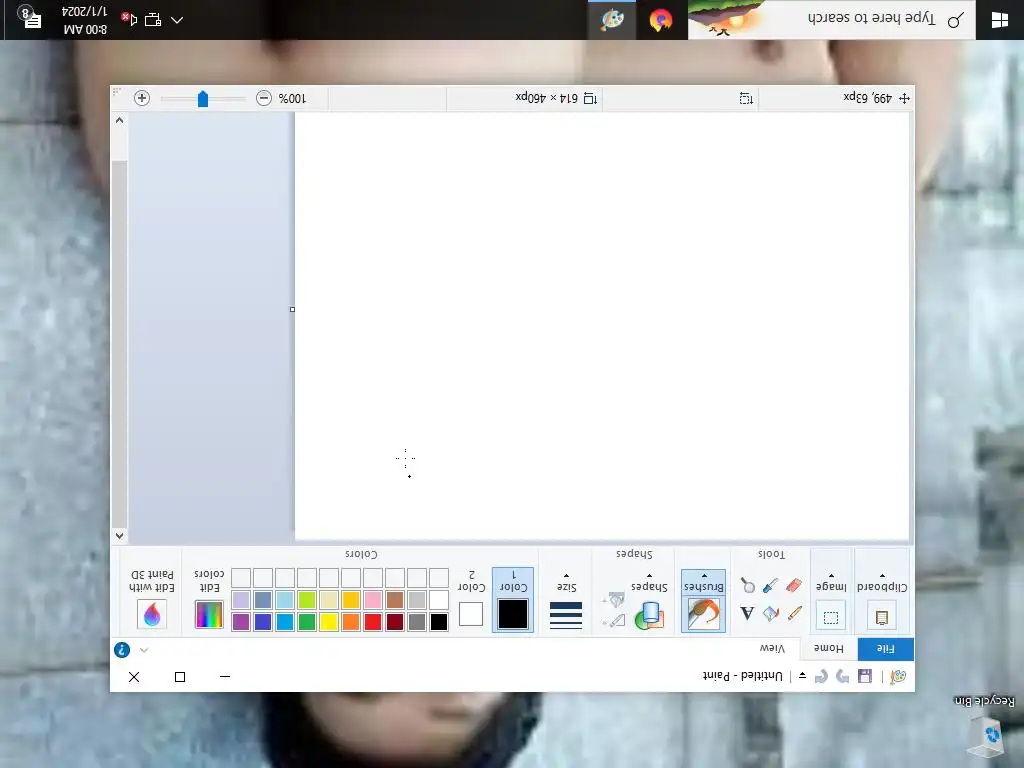This screenshot has width=1024, height=768.
Task: Pick the pink rose color swatch
Action: coord(373,600)
